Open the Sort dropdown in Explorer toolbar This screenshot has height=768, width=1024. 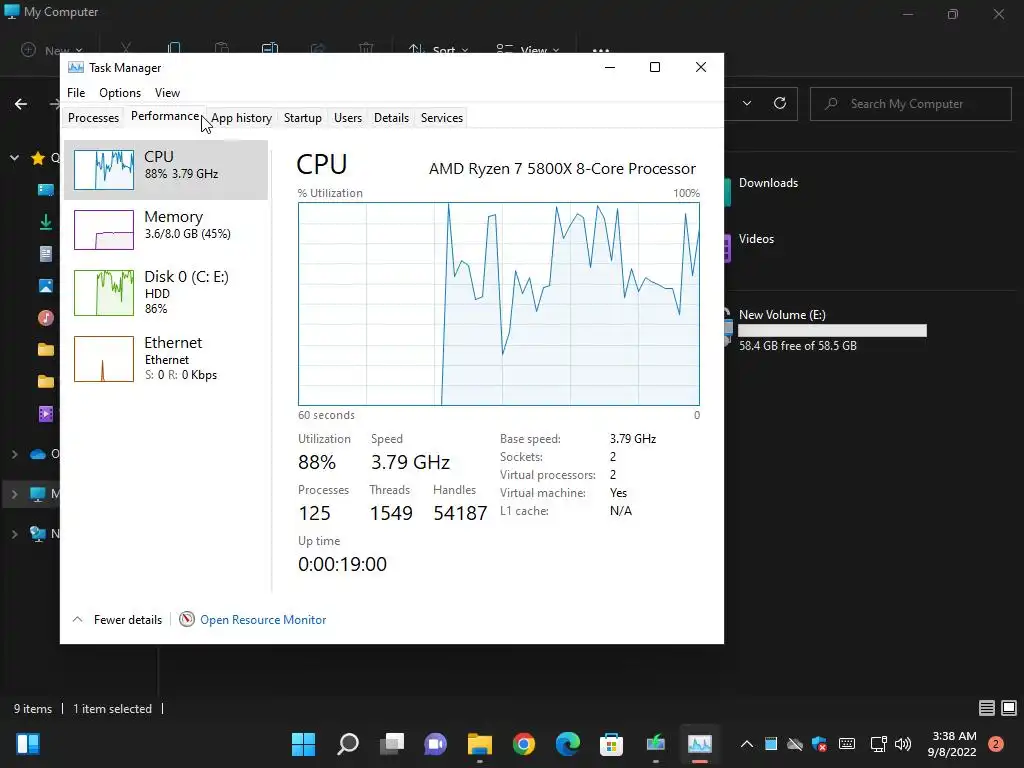[438, 50]
